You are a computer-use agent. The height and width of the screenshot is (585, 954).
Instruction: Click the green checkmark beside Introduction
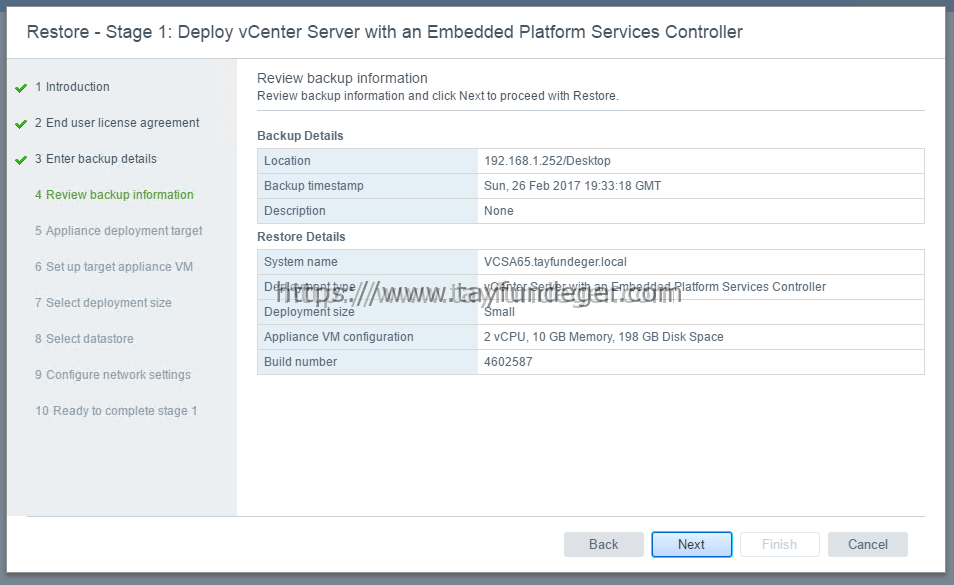pyautogui.click(x=21, y=88)
